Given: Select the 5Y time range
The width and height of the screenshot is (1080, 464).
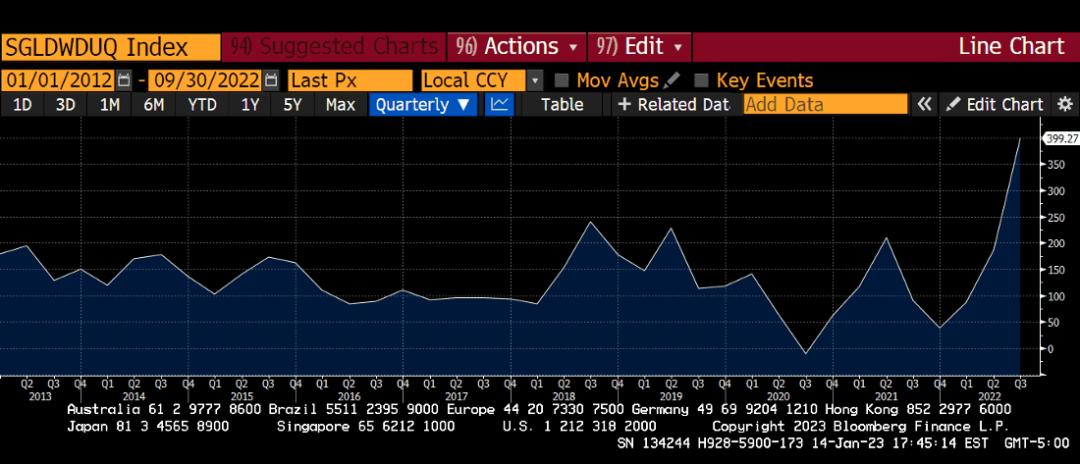Looking at the screenshot, I should [292, 104].
